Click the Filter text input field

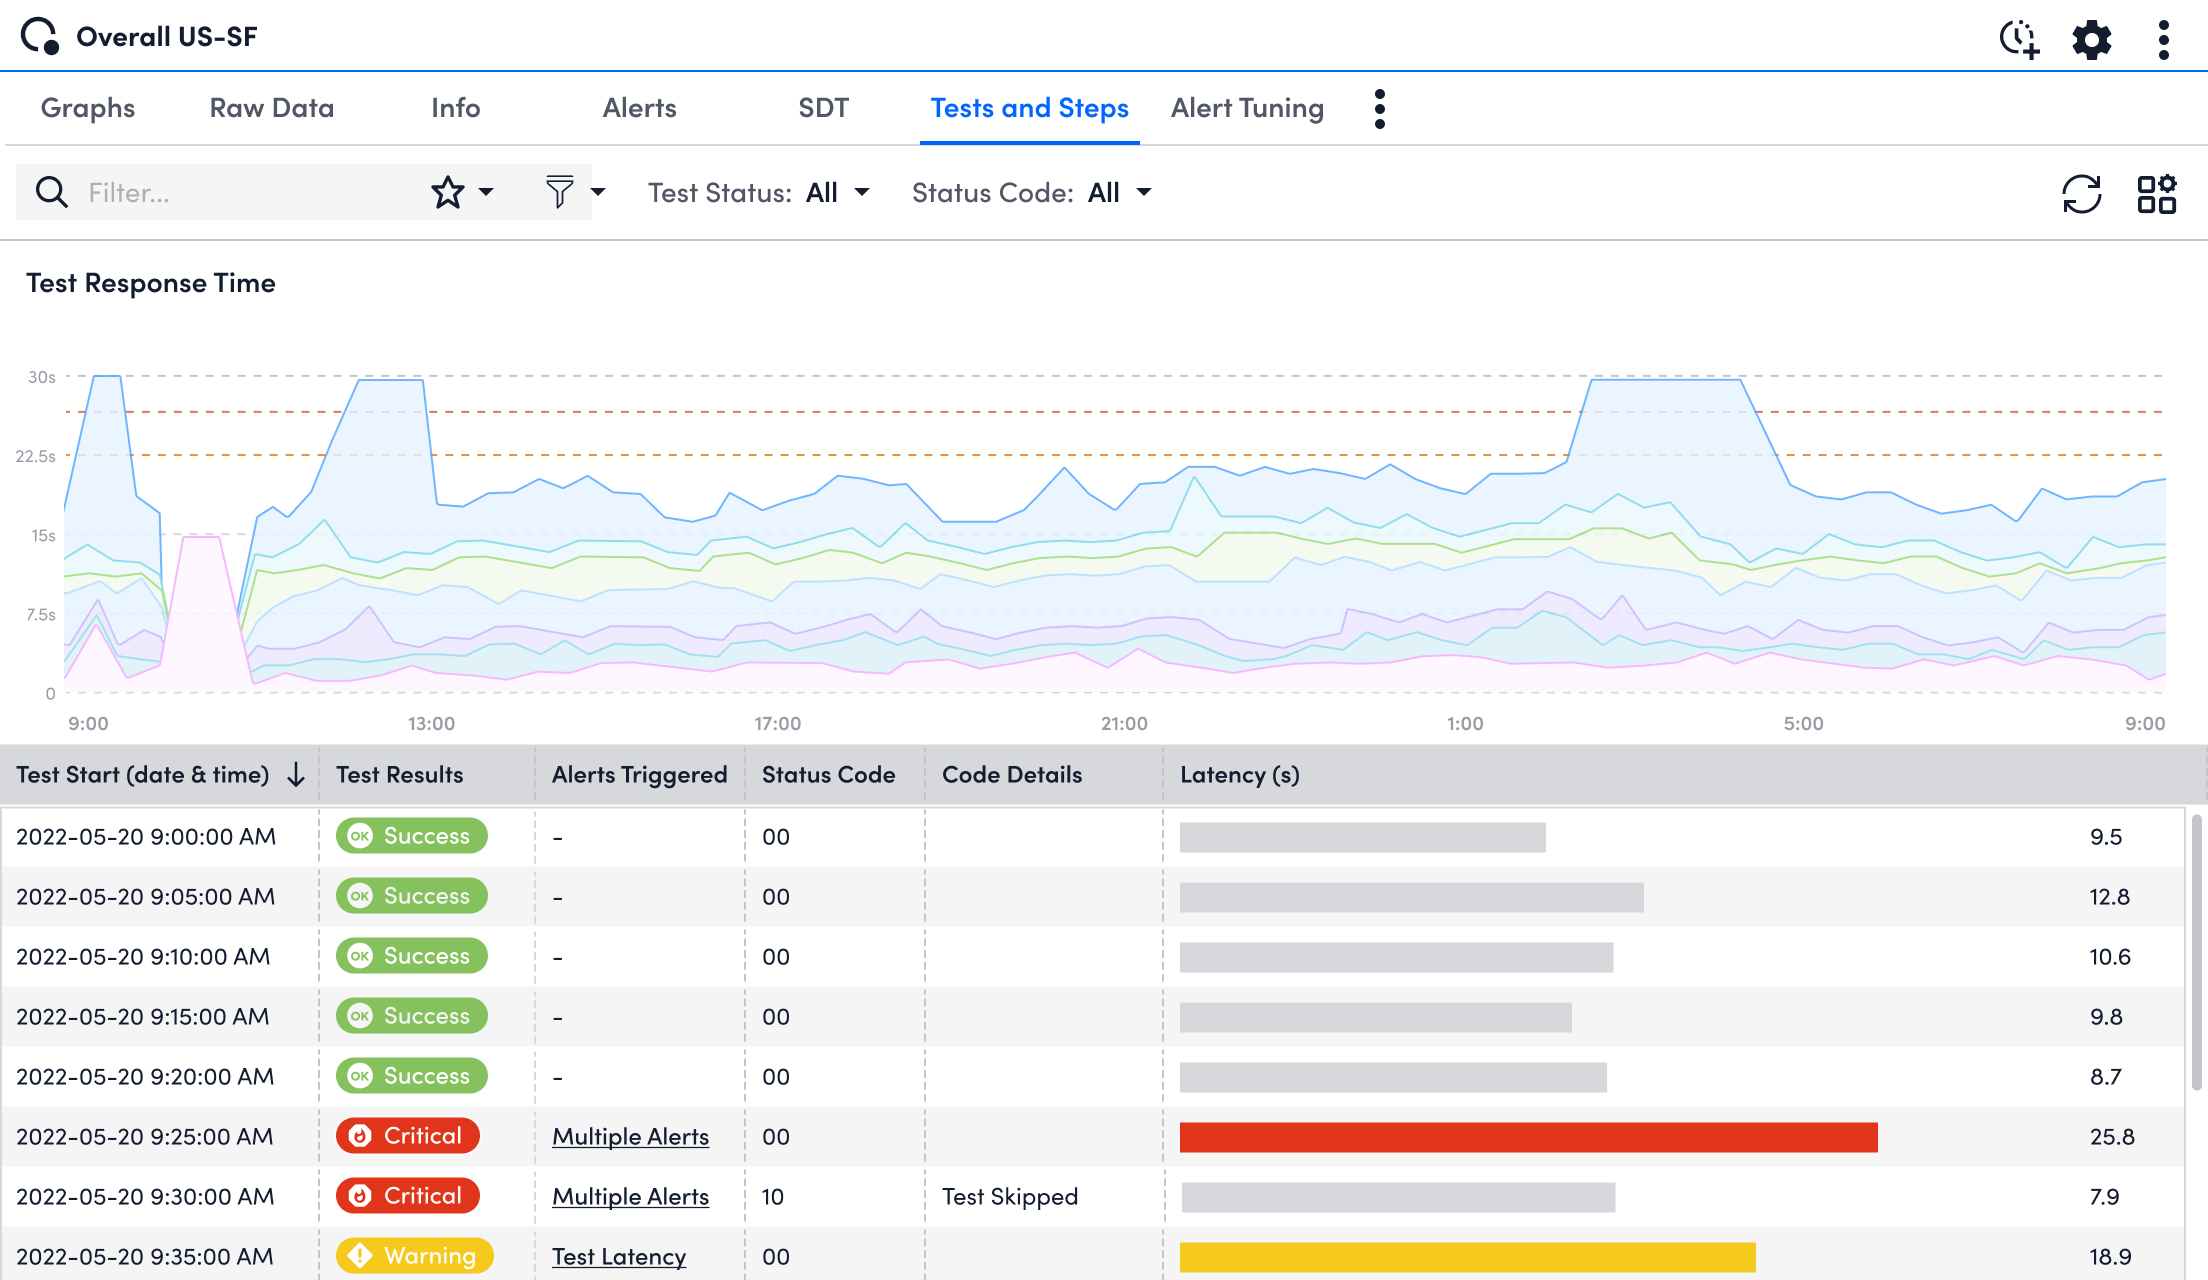(250, 192)
